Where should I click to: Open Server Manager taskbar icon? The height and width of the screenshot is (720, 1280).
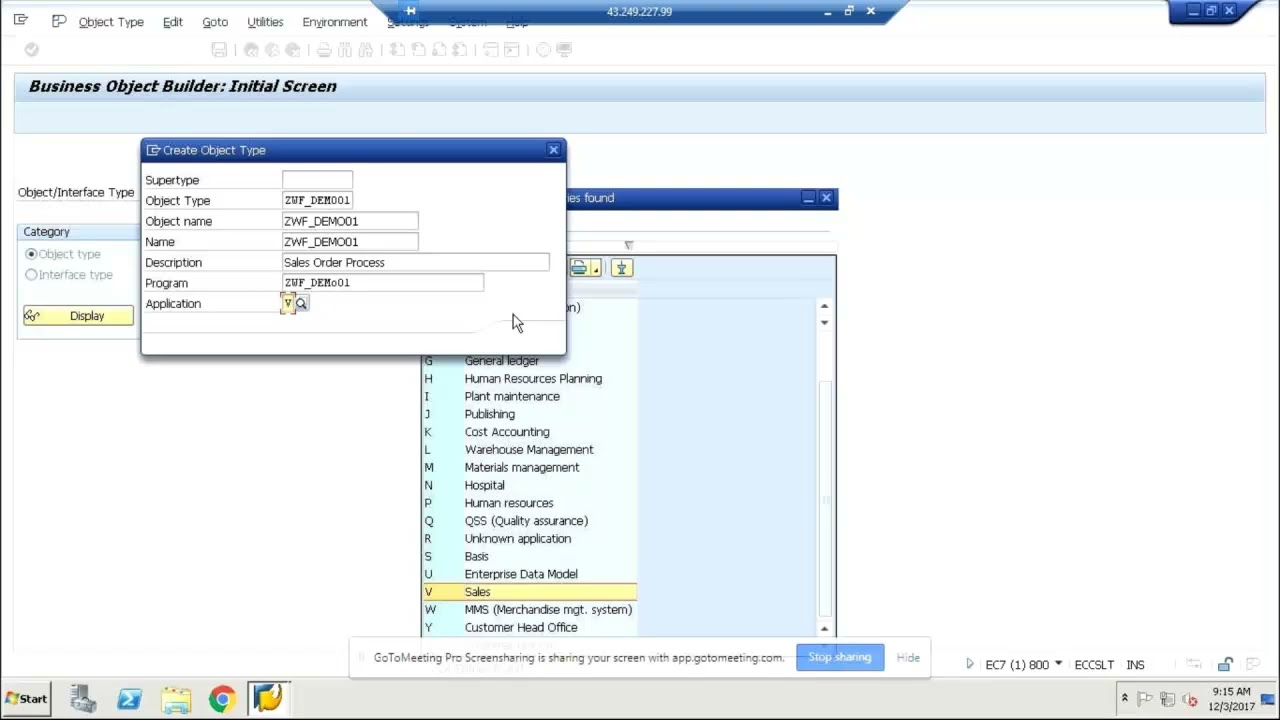click(x=83, y=699)
